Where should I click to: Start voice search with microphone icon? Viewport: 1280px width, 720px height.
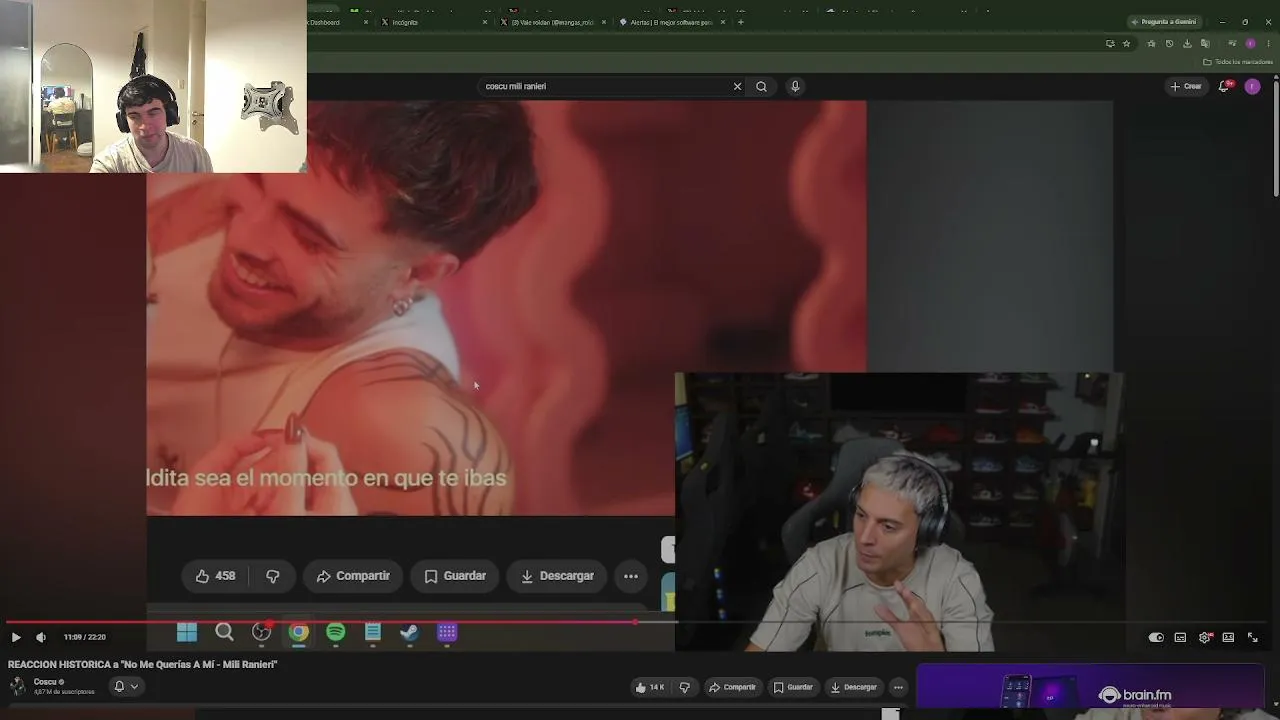point(795,86)
